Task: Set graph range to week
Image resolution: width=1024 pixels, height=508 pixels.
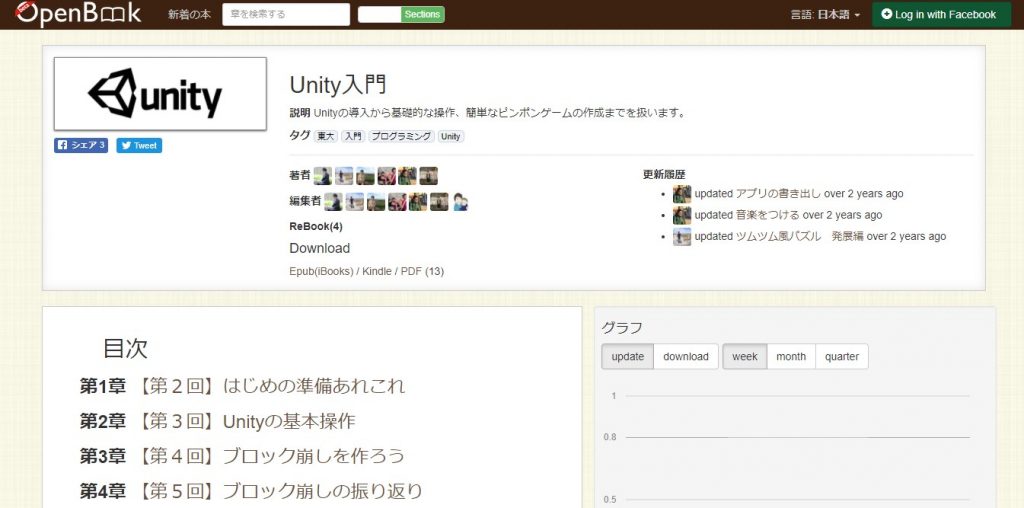Action: 745,357
